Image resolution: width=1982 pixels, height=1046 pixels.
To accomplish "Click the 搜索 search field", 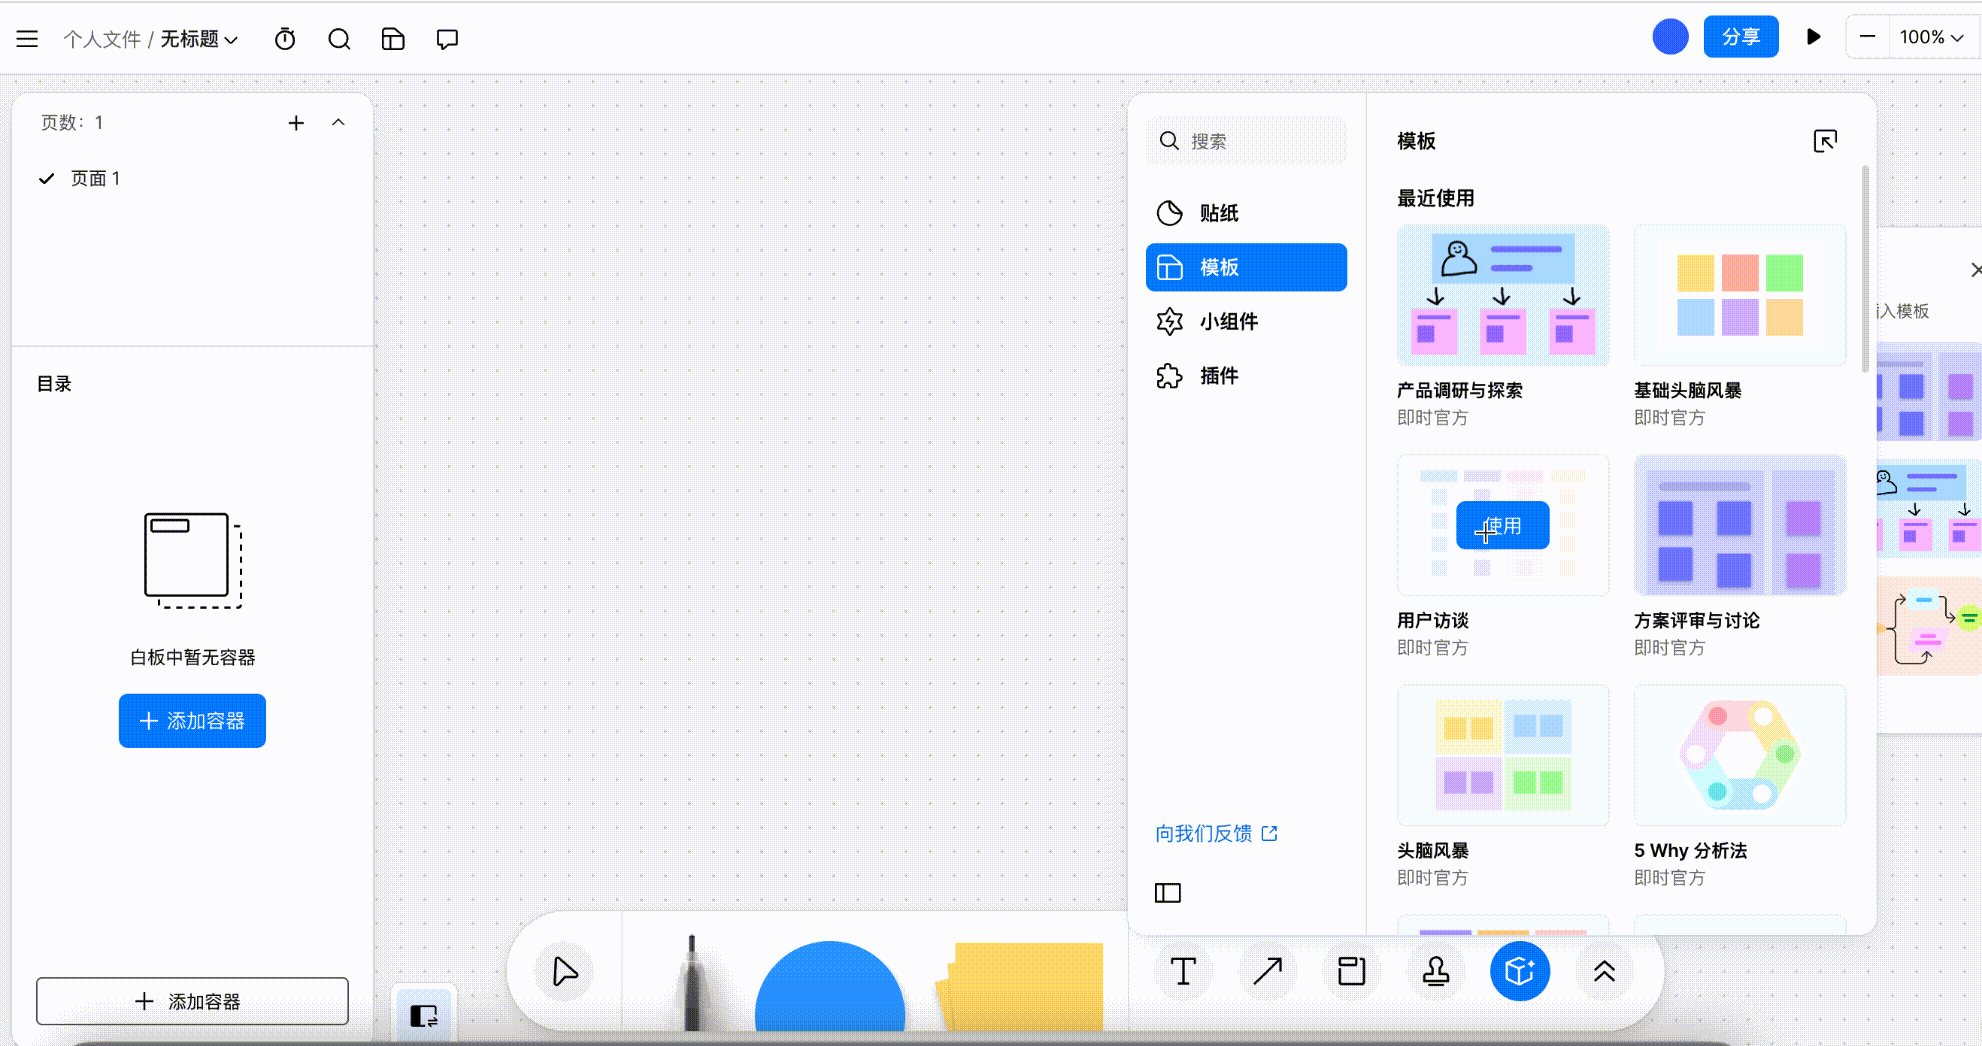I will coord(1246,141).
